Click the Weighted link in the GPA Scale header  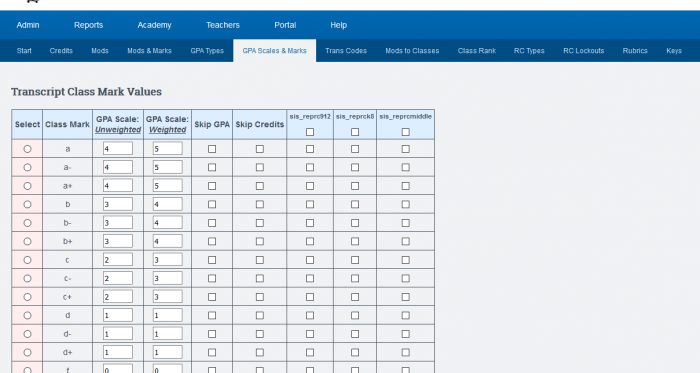click(167, 130)
